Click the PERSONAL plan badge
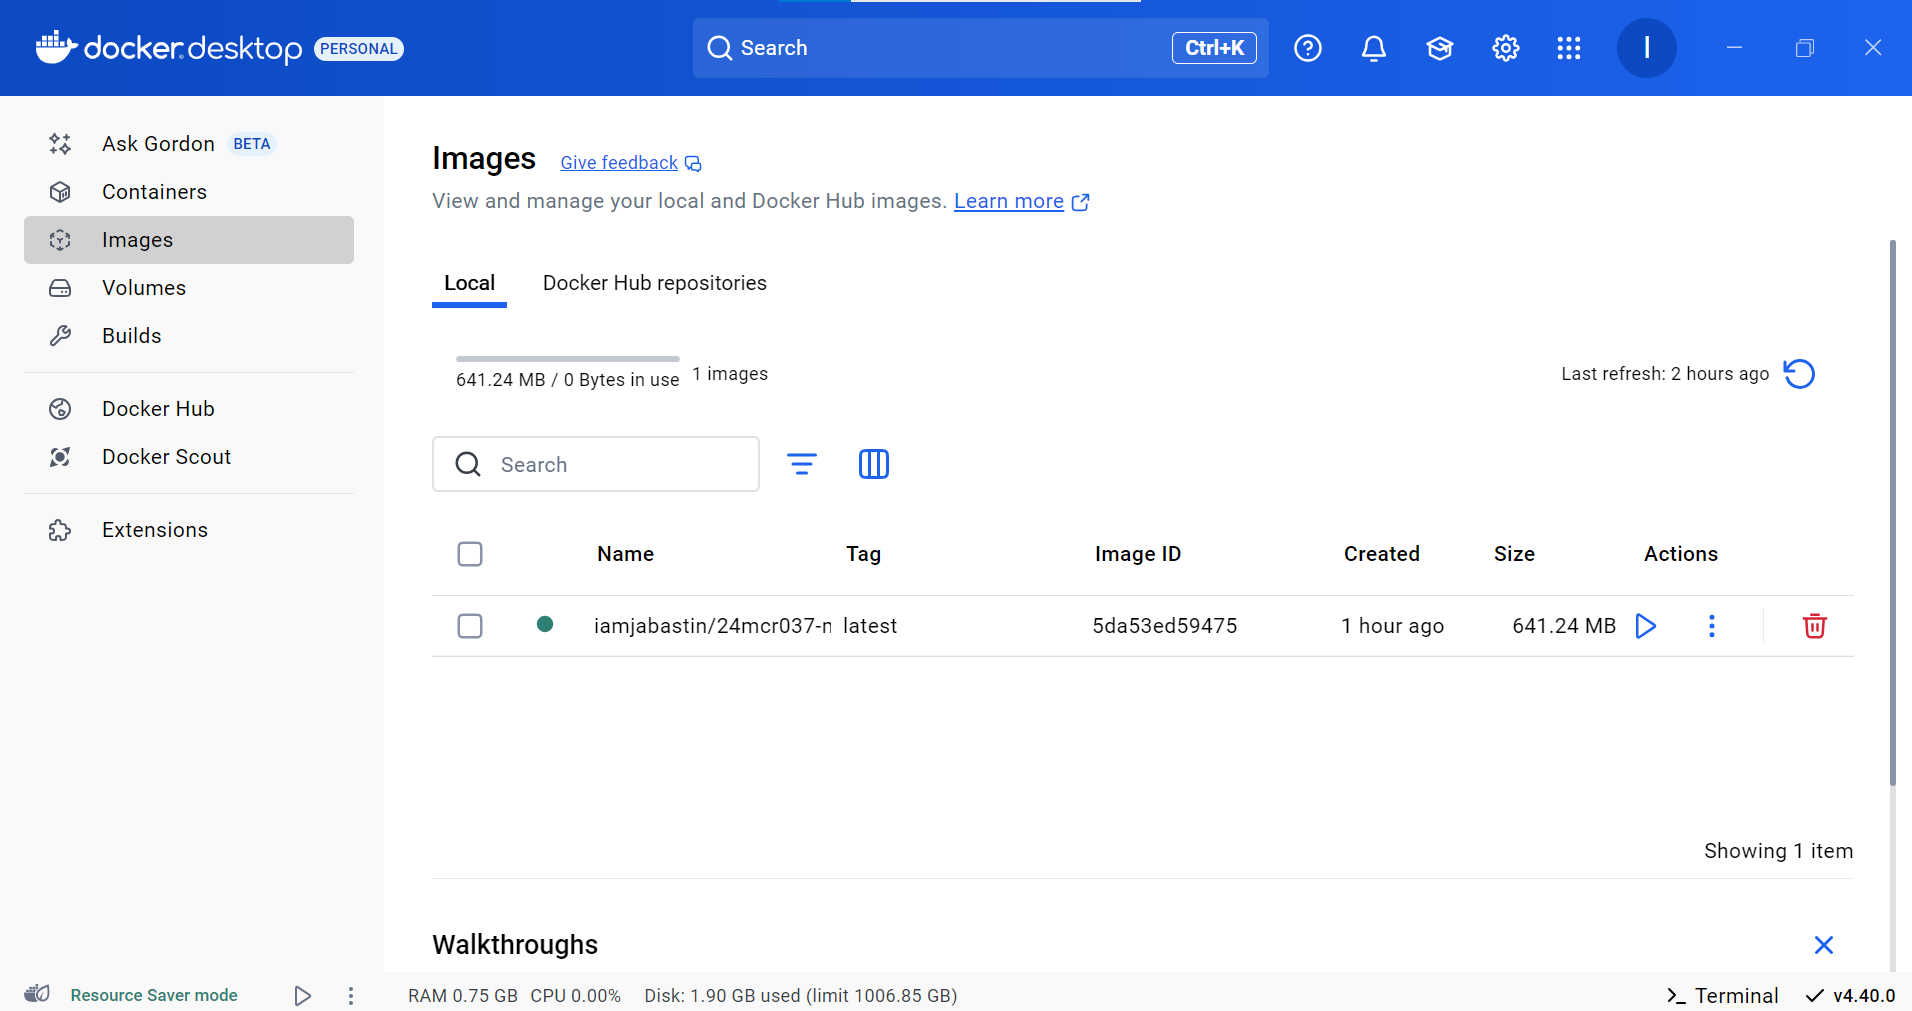This screenshot has height=1011, width=1912. pyautogui.click(x=359, y=48)
